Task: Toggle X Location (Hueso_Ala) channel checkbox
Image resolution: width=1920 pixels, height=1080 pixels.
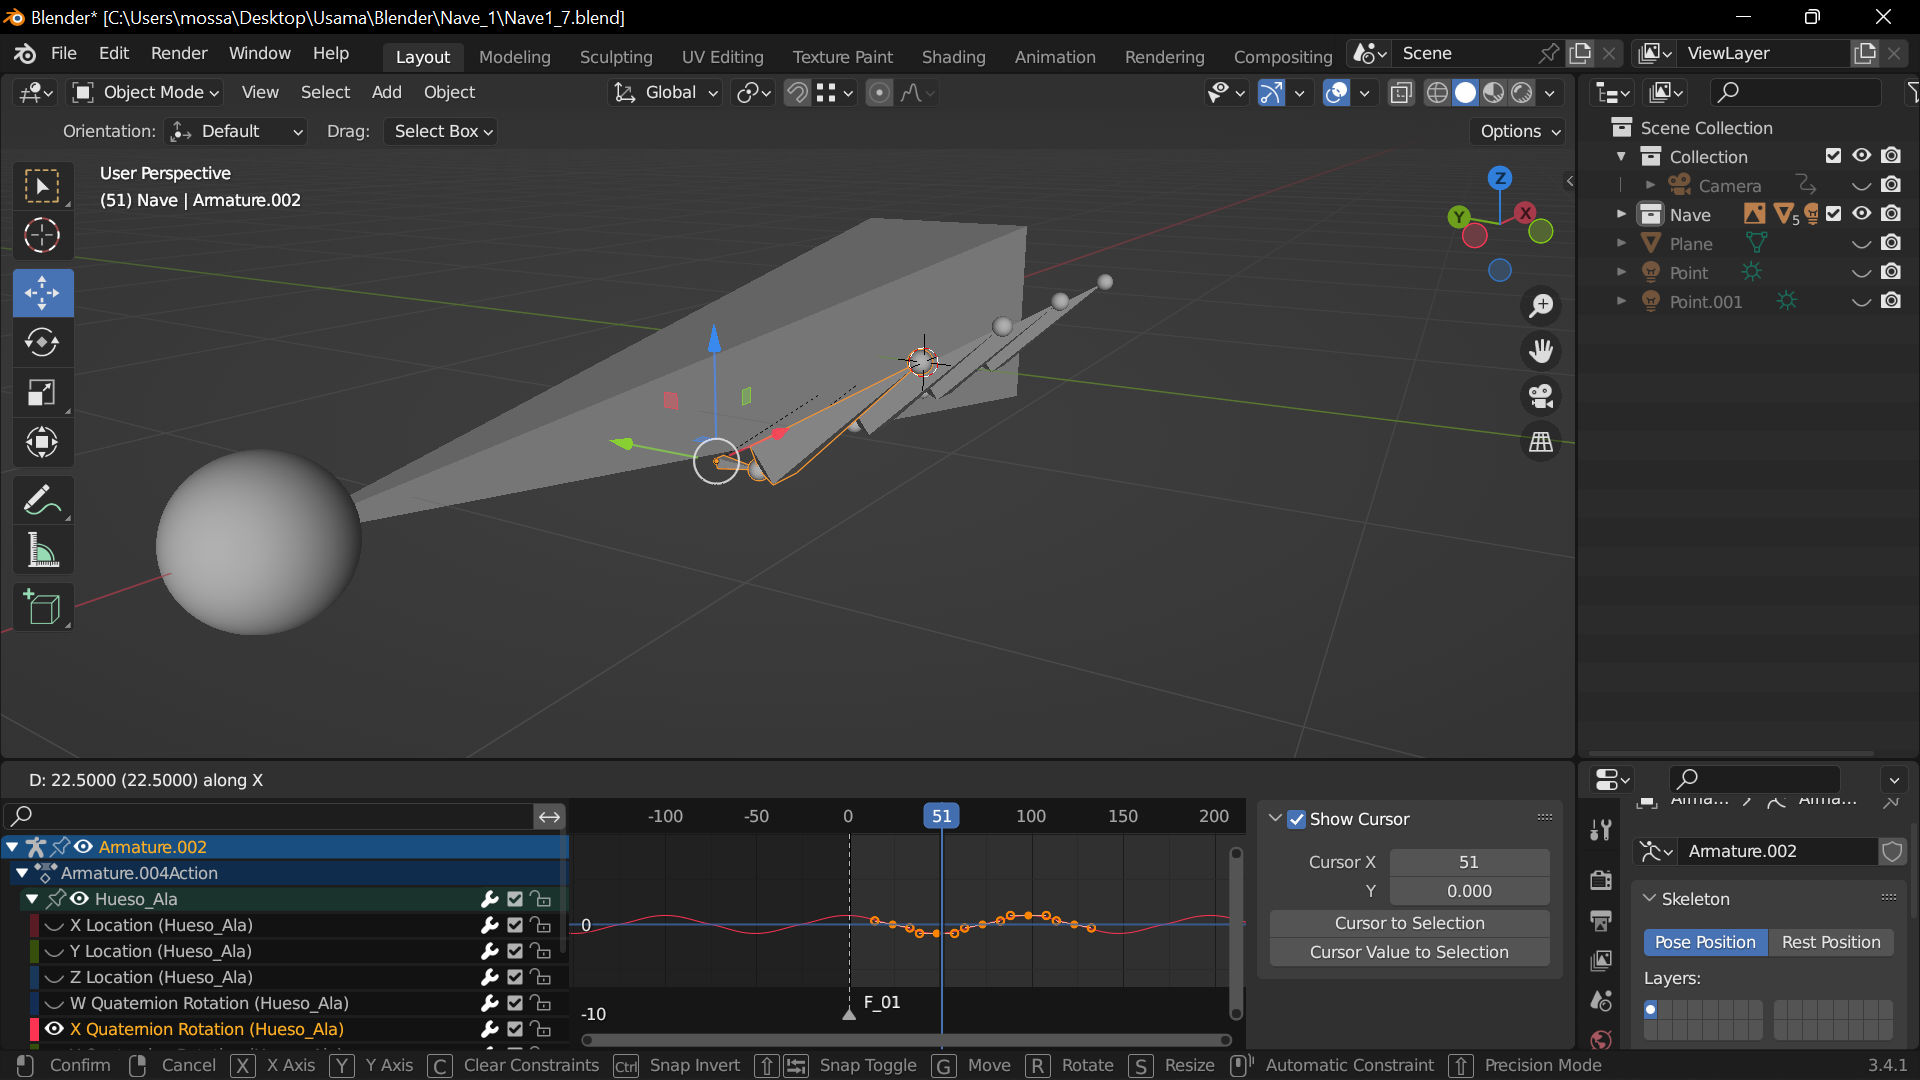Action: [515, 925]
